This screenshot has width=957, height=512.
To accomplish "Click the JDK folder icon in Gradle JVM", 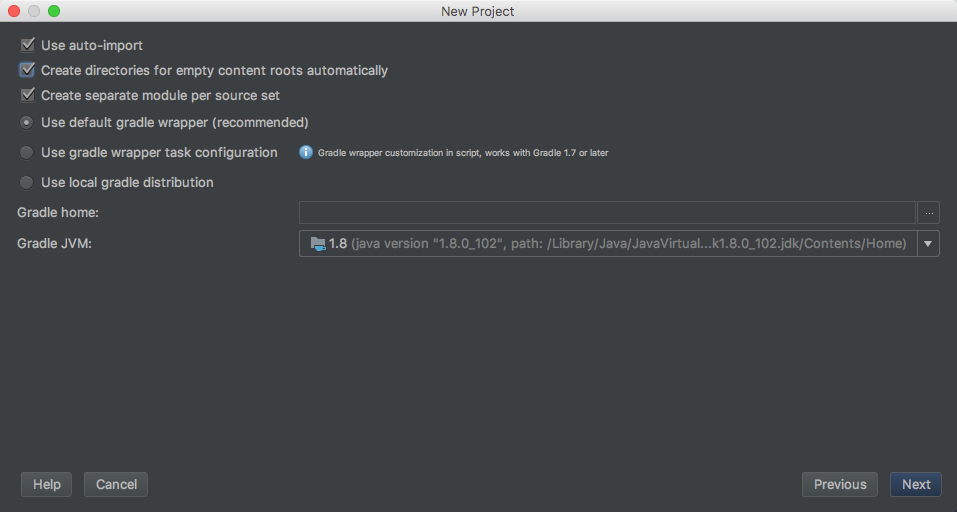I will tap(318, 244).
